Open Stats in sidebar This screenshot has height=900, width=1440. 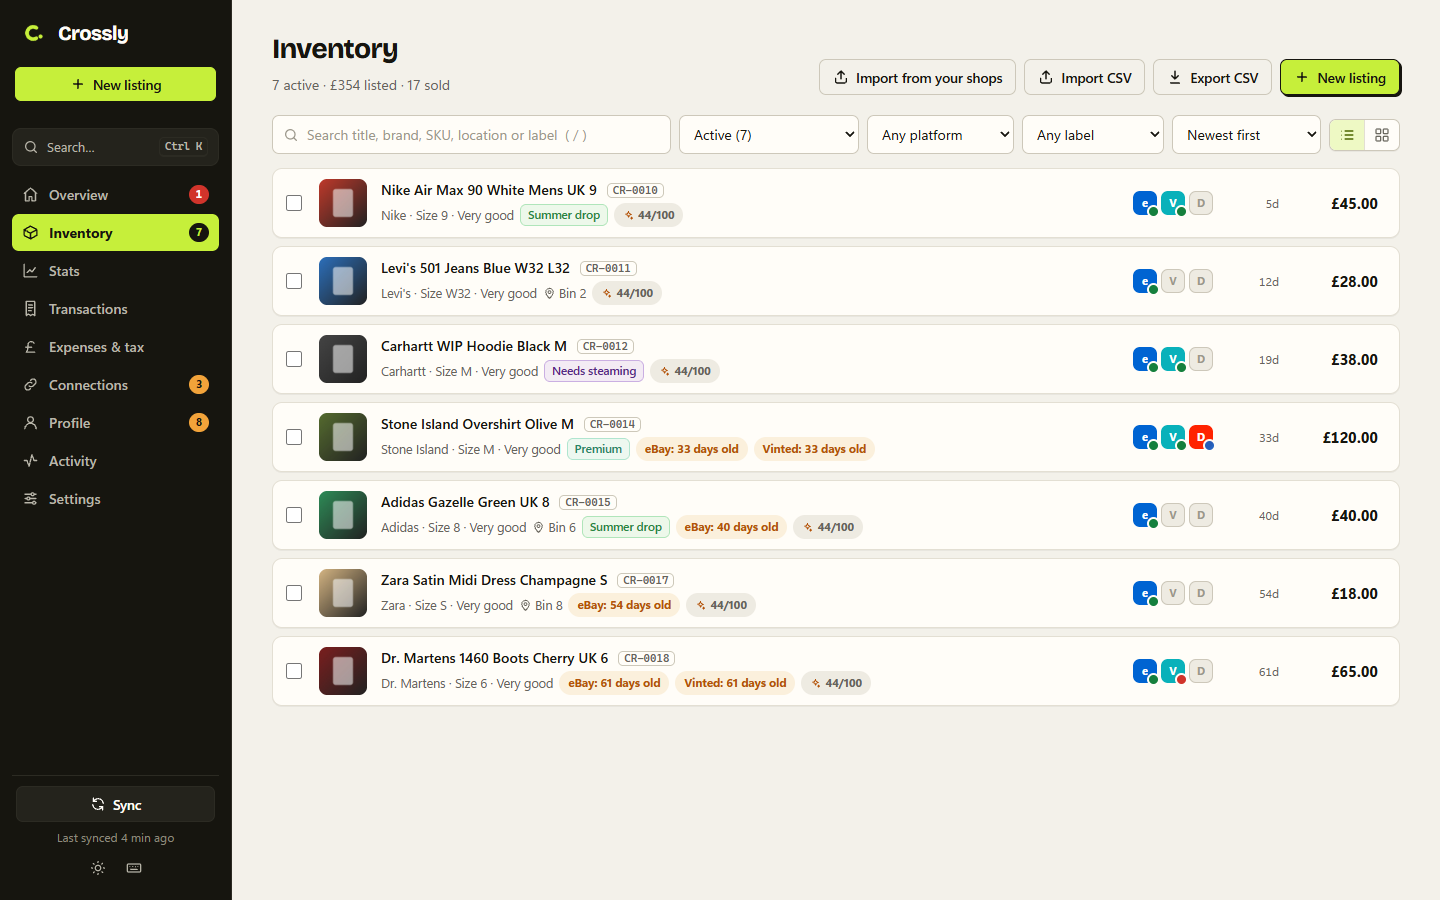[x=115, y=271]
